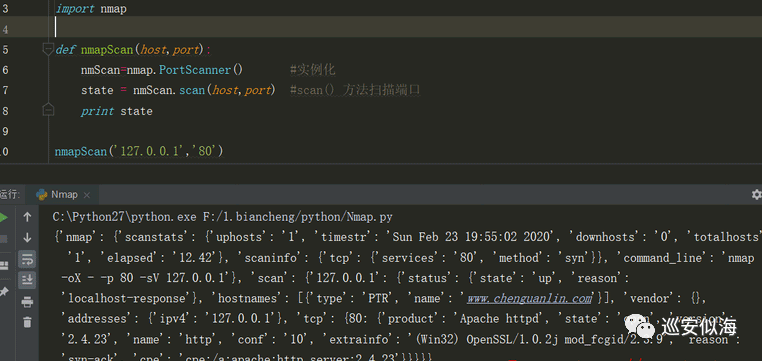Open the www.chenguanlin.com link in console
Screen dimensions: 762x361
pos(529,298)
